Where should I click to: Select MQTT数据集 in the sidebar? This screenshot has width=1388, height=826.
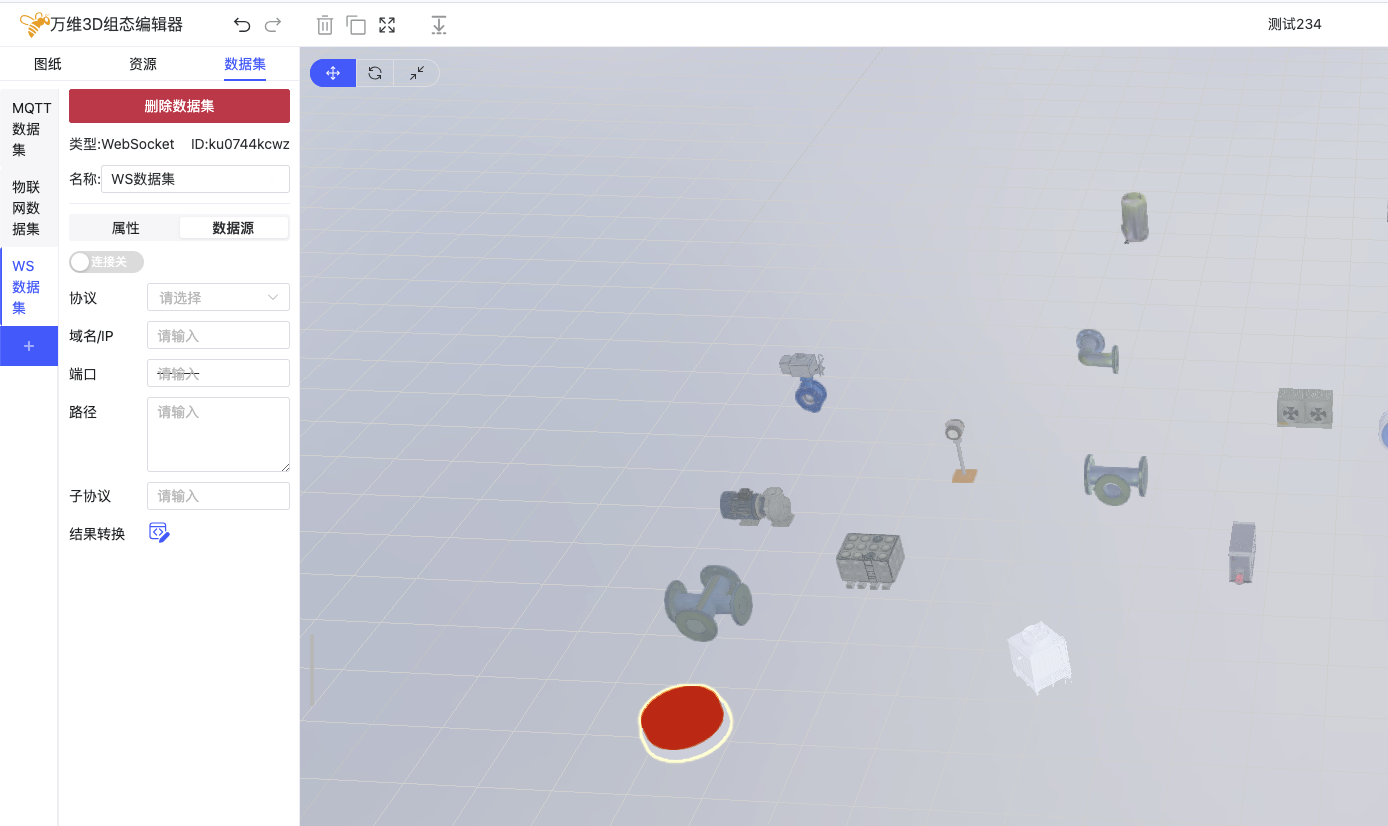click(29, 129)
